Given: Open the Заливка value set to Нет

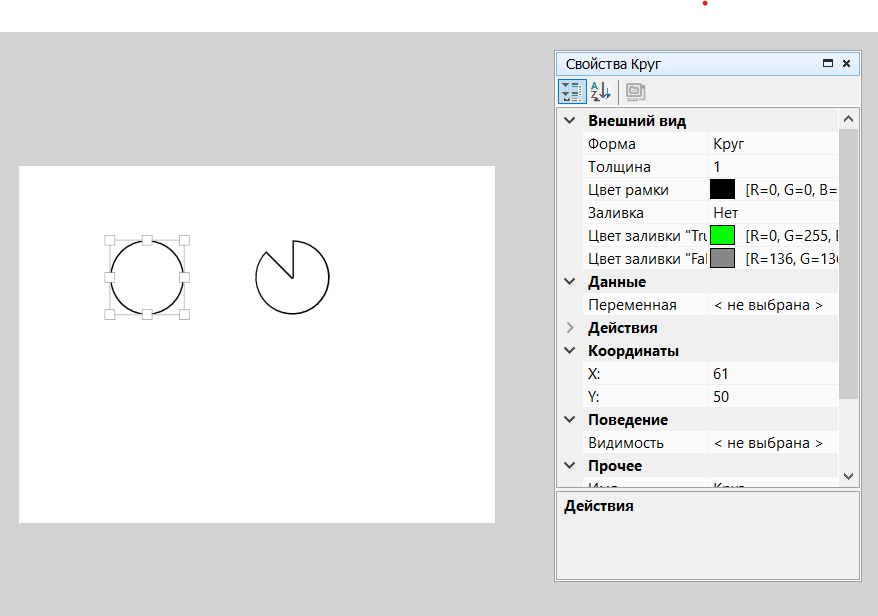Looking at the screenshot, I should pos(770,213).
